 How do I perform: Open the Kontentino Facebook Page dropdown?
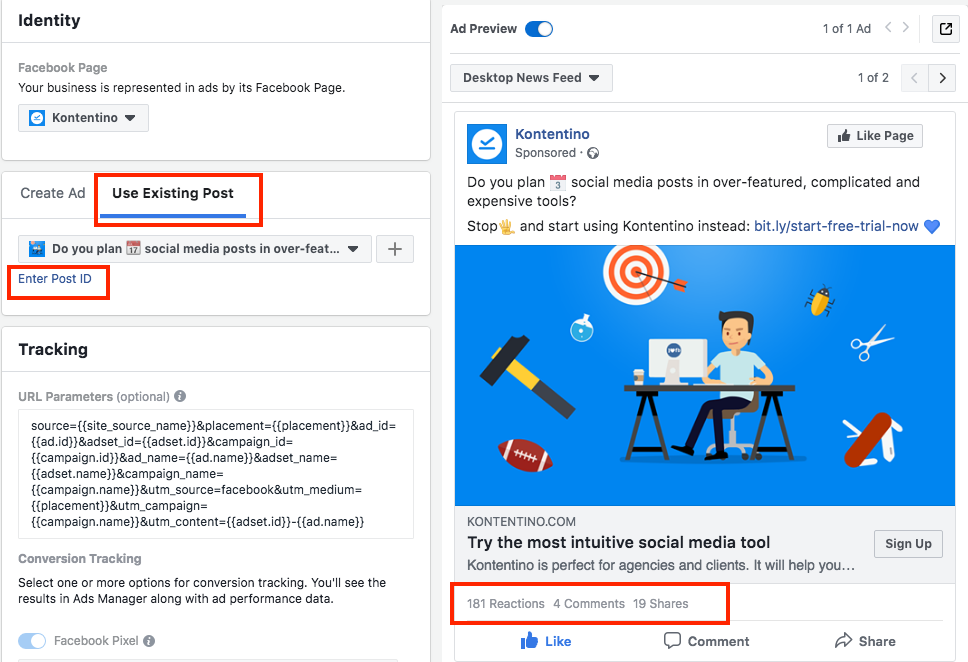pos(83,118)
